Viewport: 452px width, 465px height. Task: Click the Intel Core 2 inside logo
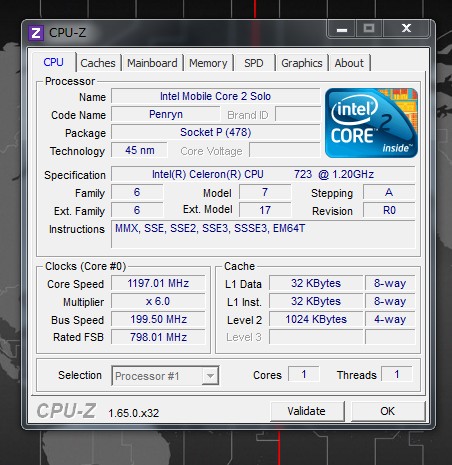[371, 123]
